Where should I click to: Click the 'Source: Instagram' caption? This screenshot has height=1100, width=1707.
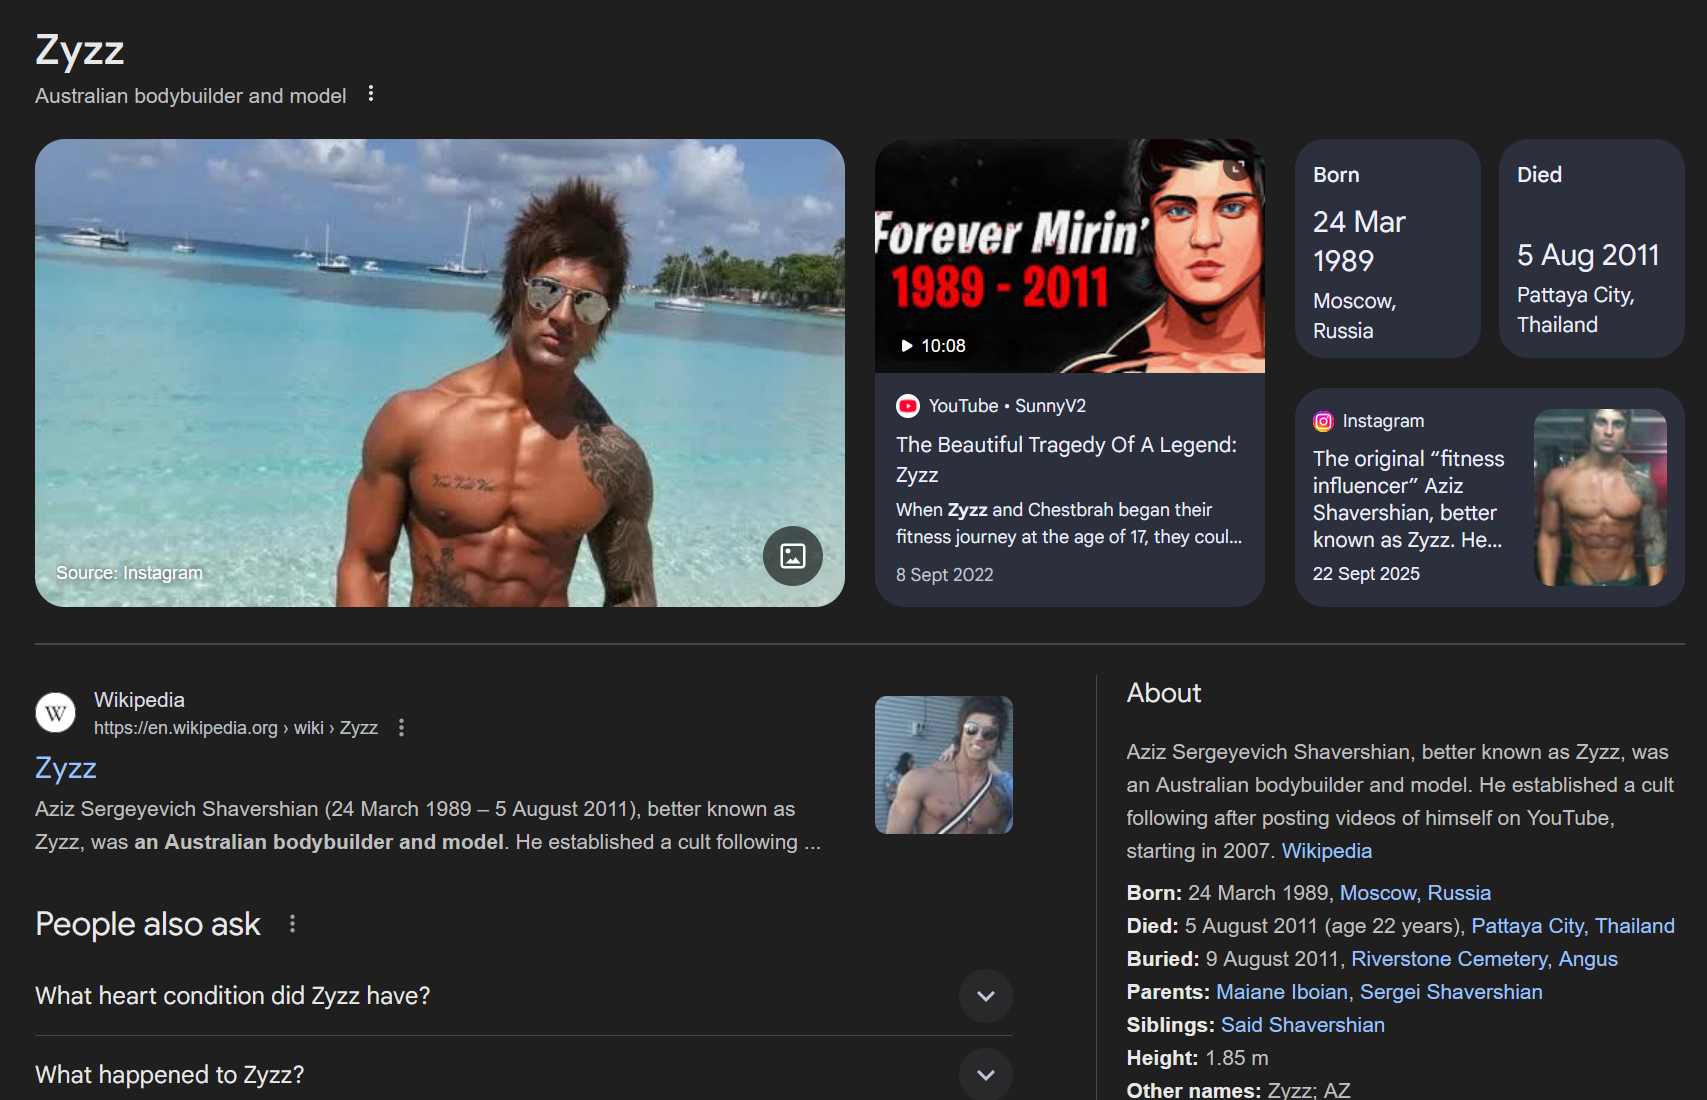click(x=129, y=573)
